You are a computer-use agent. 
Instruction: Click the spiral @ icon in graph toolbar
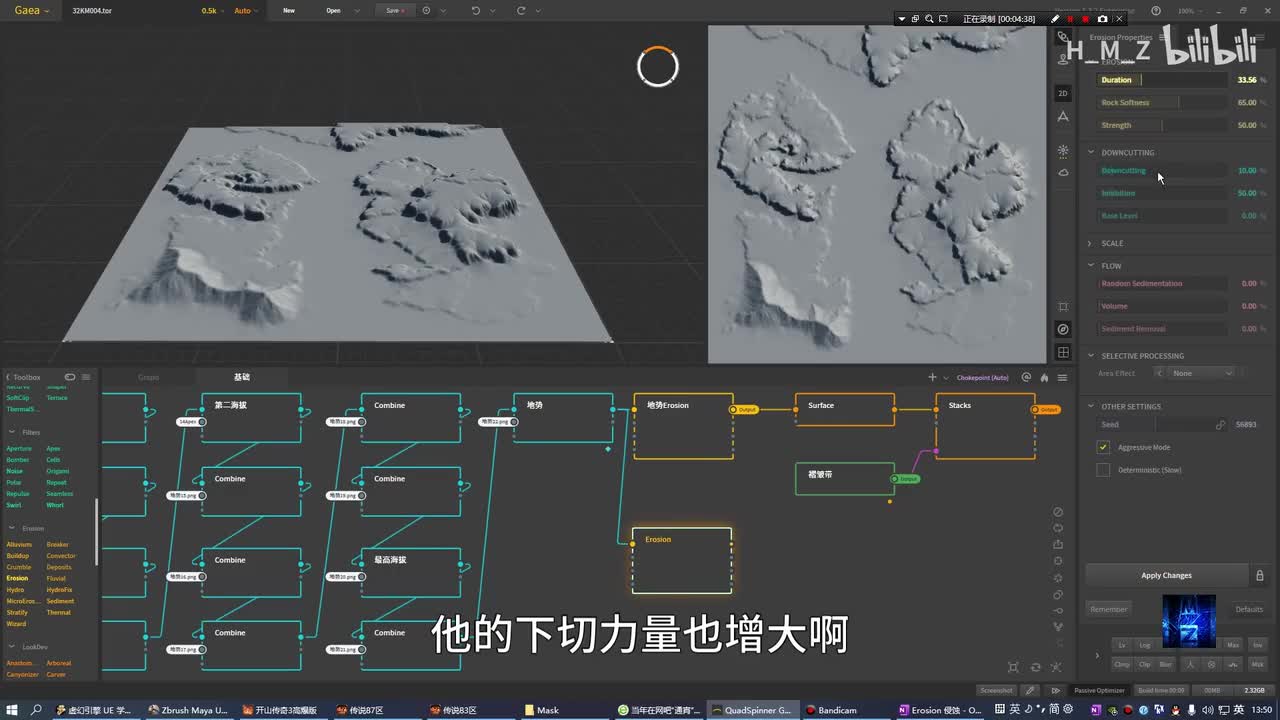(x=1026, y=377)
